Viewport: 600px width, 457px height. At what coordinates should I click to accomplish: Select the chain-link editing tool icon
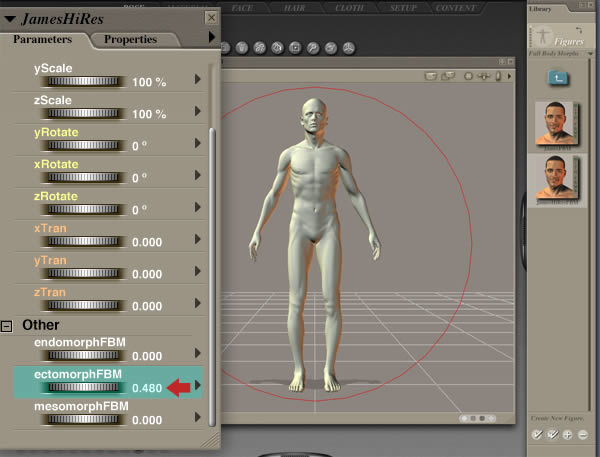[259, 48]
